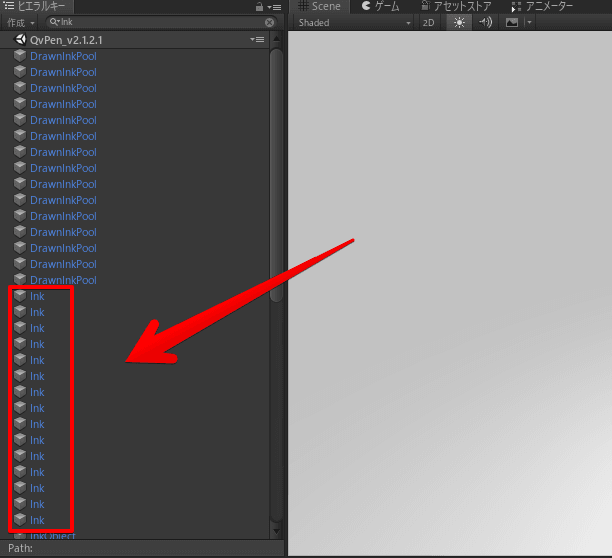The height and width of the screenshot is (558, 612).
Task: Toggle 2D view mode
Action: [x=429, y=22]
